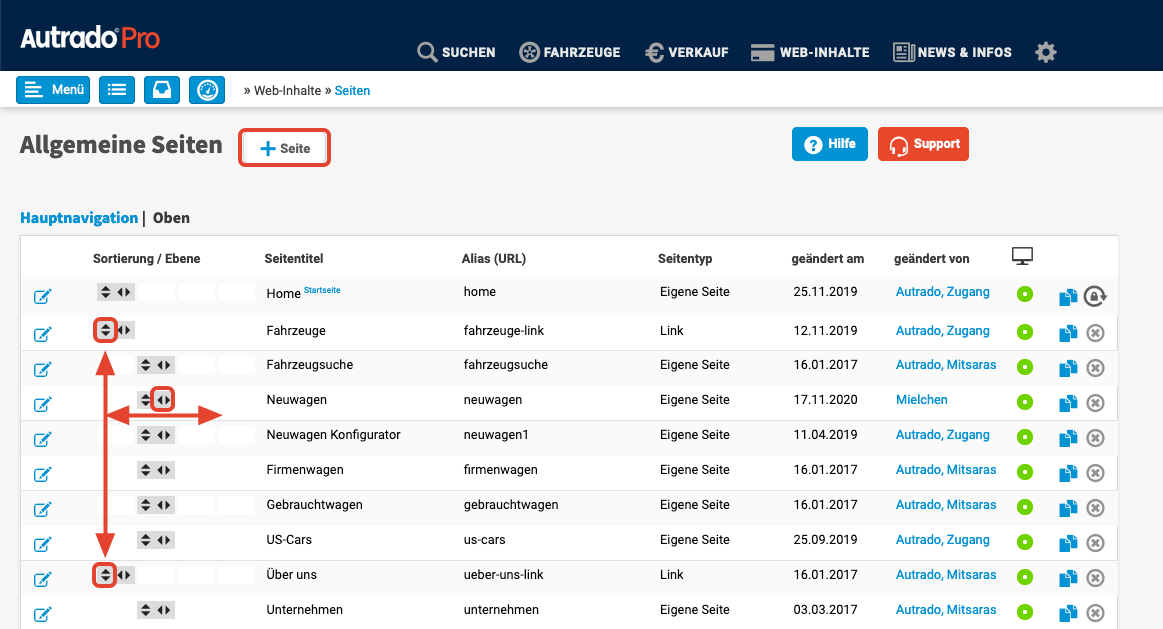Screen dimensions: 1163x629
Task: Copy the Fahrzeugsuche page using duplicate icon
Action: pos(1068,367)
